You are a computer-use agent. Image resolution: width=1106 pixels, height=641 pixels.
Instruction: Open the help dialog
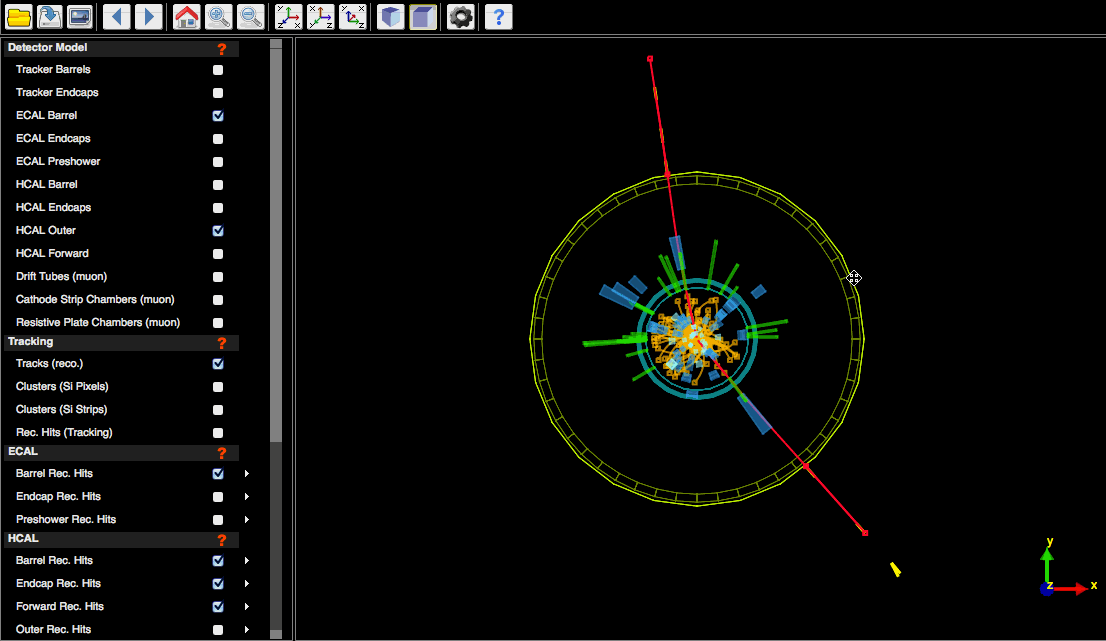coord(498,16)
